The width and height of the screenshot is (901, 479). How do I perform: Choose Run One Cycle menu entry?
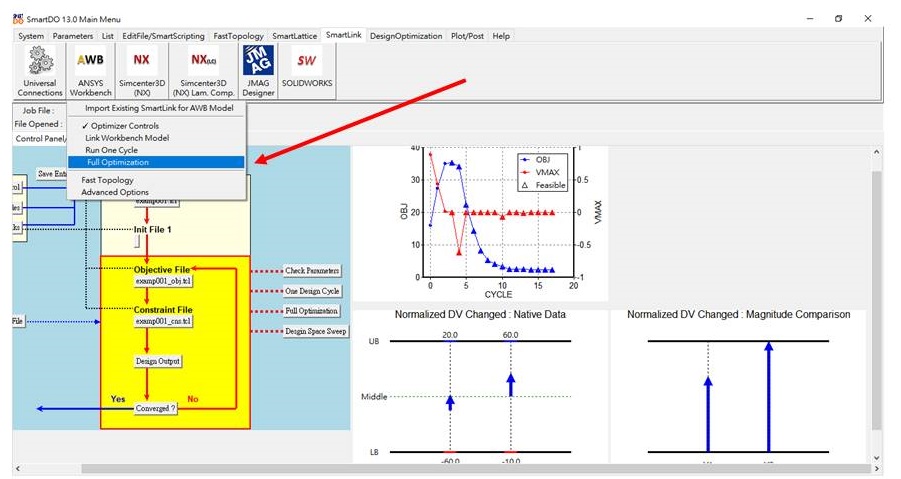tap(111, 150)
